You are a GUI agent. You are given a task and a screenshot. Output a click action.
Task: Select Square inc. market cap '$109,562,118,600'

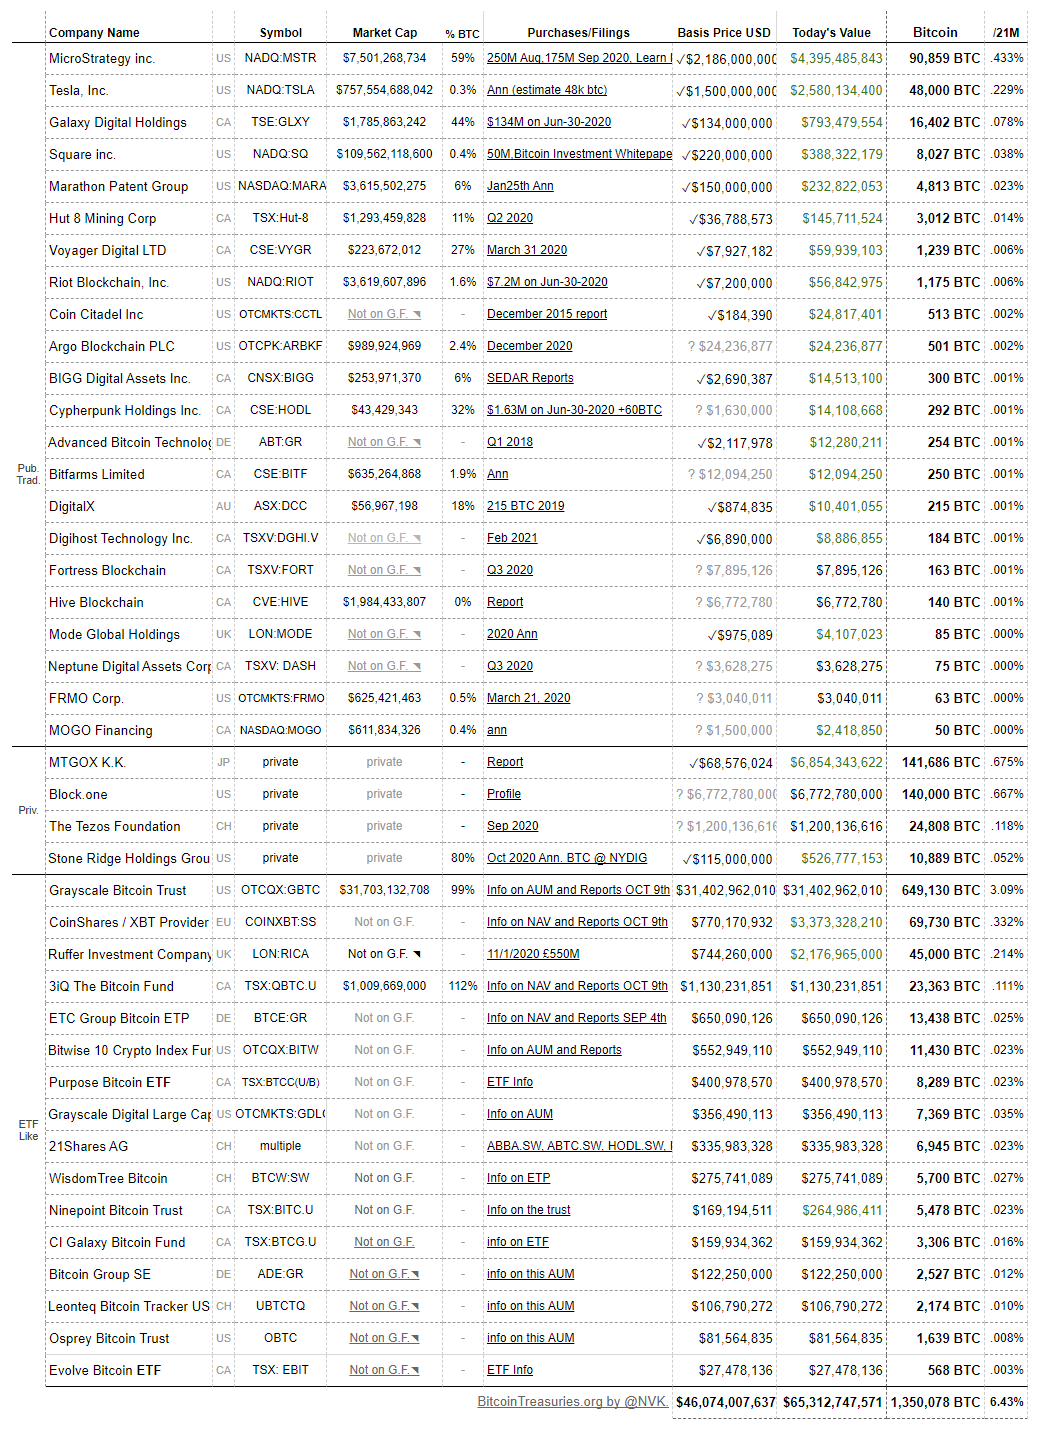pyautogui.click(x=385, y=154)
